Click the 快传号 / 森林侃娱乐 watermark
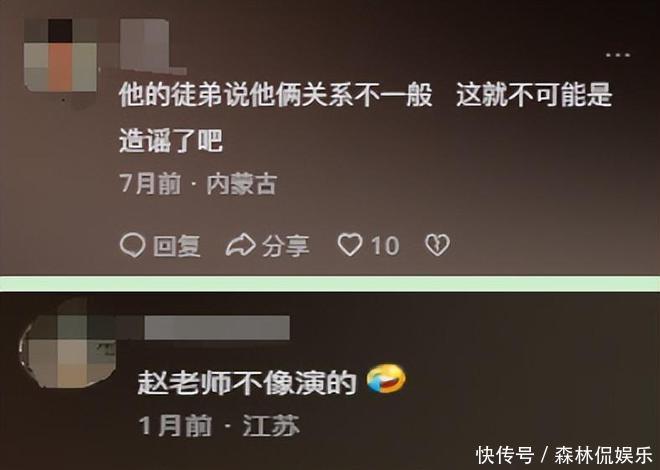 (564, 455)
